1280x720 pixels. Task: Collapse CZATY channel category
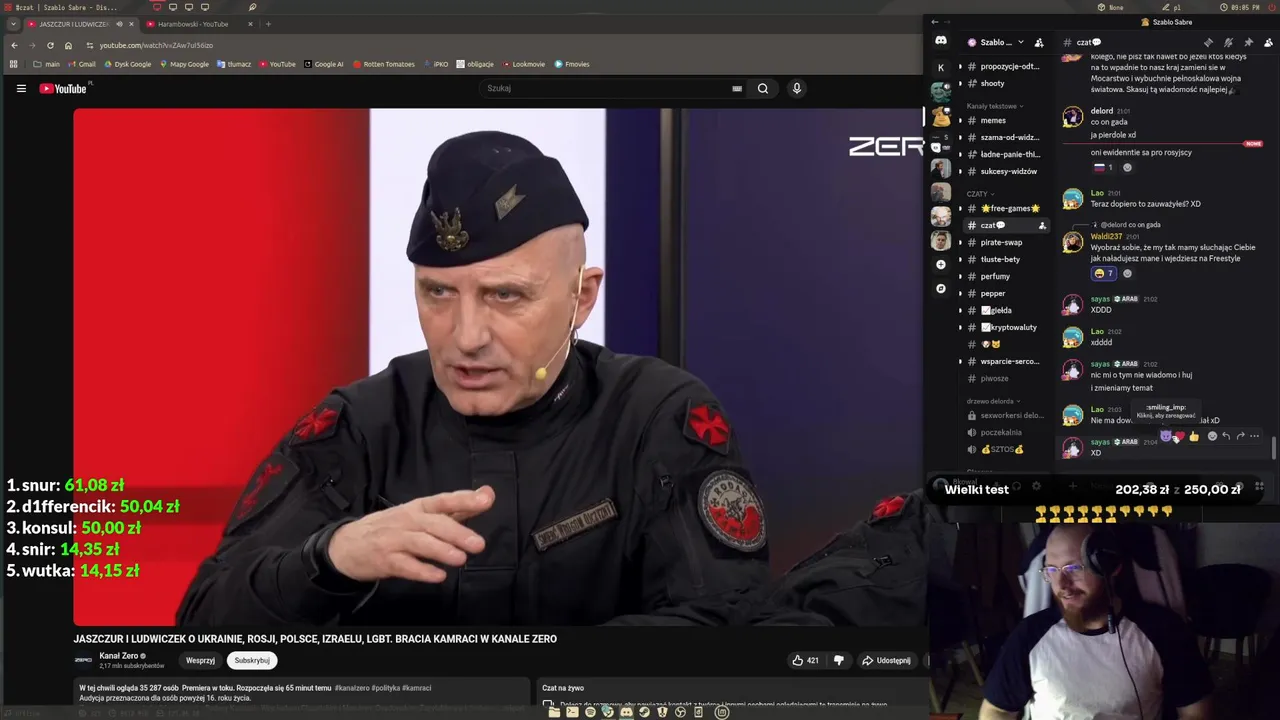point(980,194)
